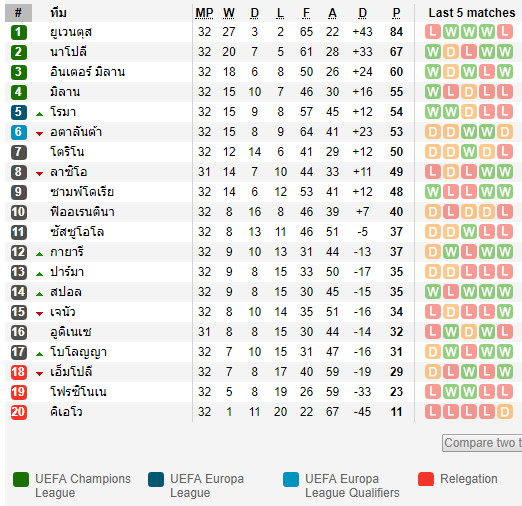Click the # rank column header

pos(18,13)
